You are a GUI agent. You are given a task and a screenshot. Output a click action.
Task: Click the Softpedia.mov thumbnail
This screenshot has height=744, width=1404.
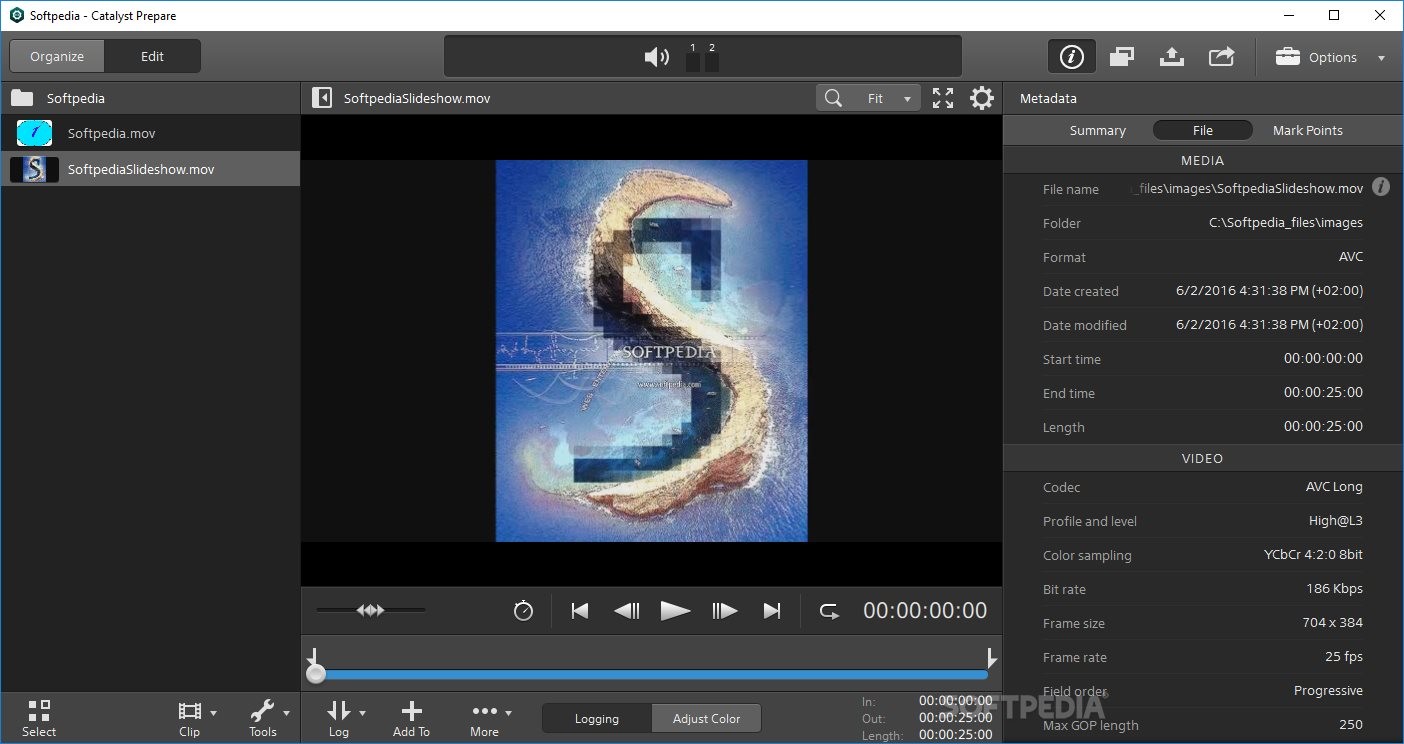tap(35, 133)
